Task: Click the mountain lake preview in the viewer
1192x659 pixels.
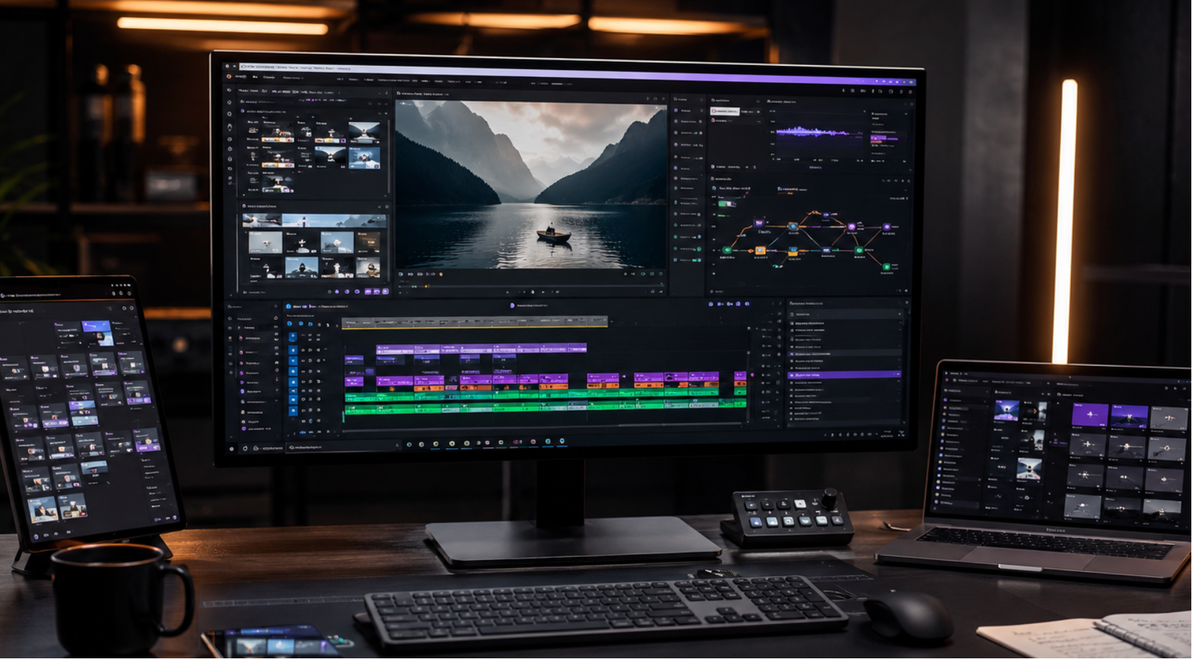Action: (531, 184)
